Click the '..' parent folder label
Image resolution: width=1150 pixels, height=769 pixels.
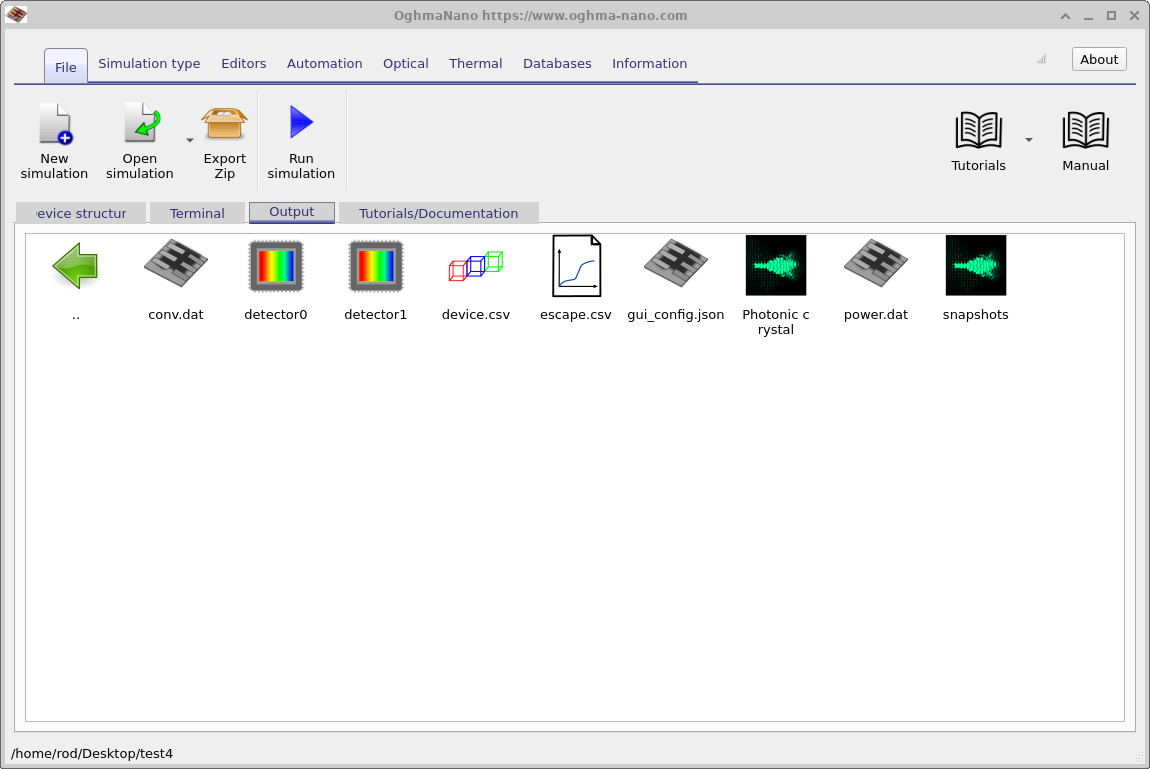[76, 316]
